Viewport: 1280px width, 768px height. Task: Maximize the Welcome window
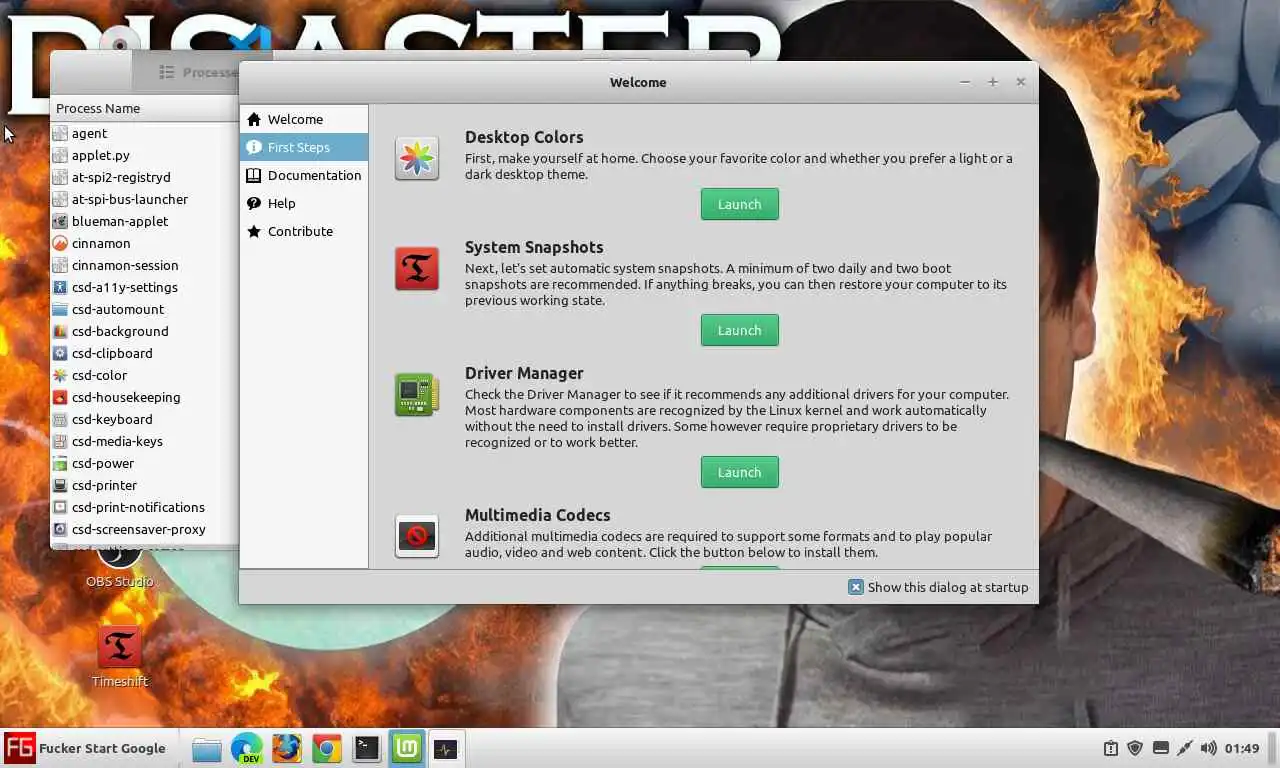point(993,82)
